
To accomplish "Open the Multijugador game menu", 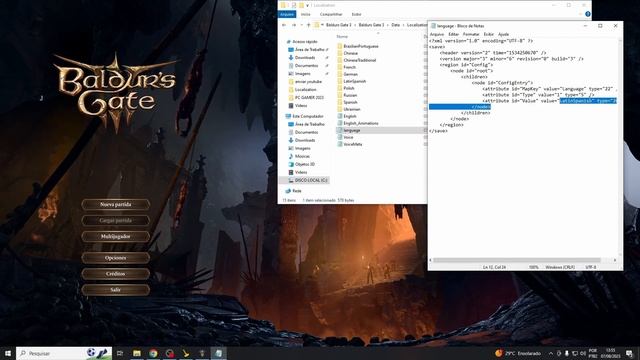I will (x=116, y=236).
